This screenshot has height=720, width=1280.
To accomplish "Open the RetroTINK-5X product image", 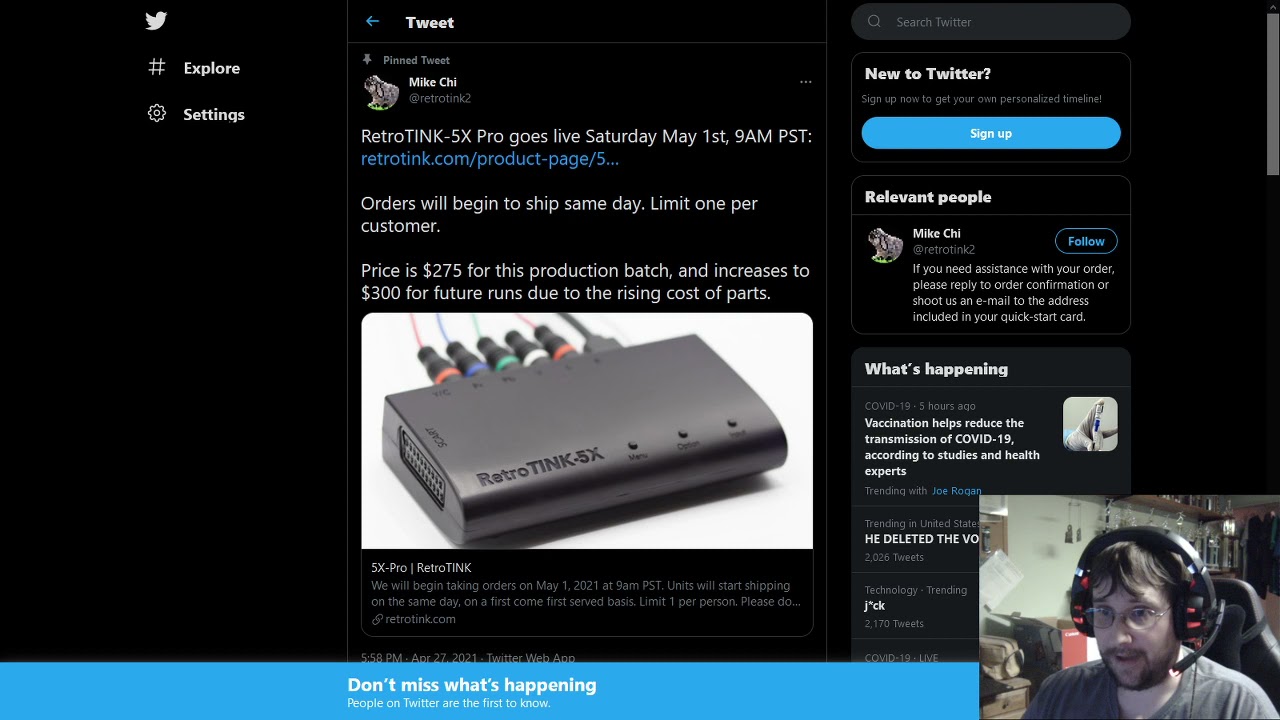I will tap(587, 431).
